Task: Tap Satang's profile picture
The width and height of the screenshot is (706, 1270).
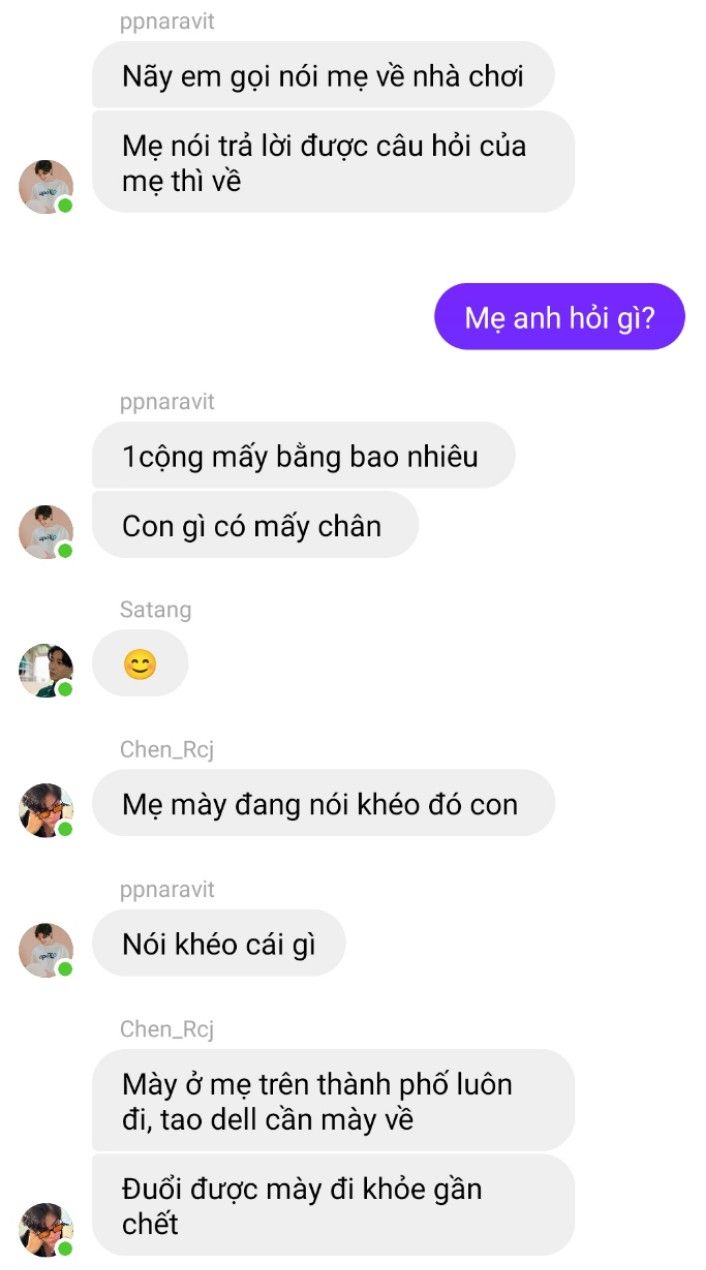Action: click(x=46, y=670)
